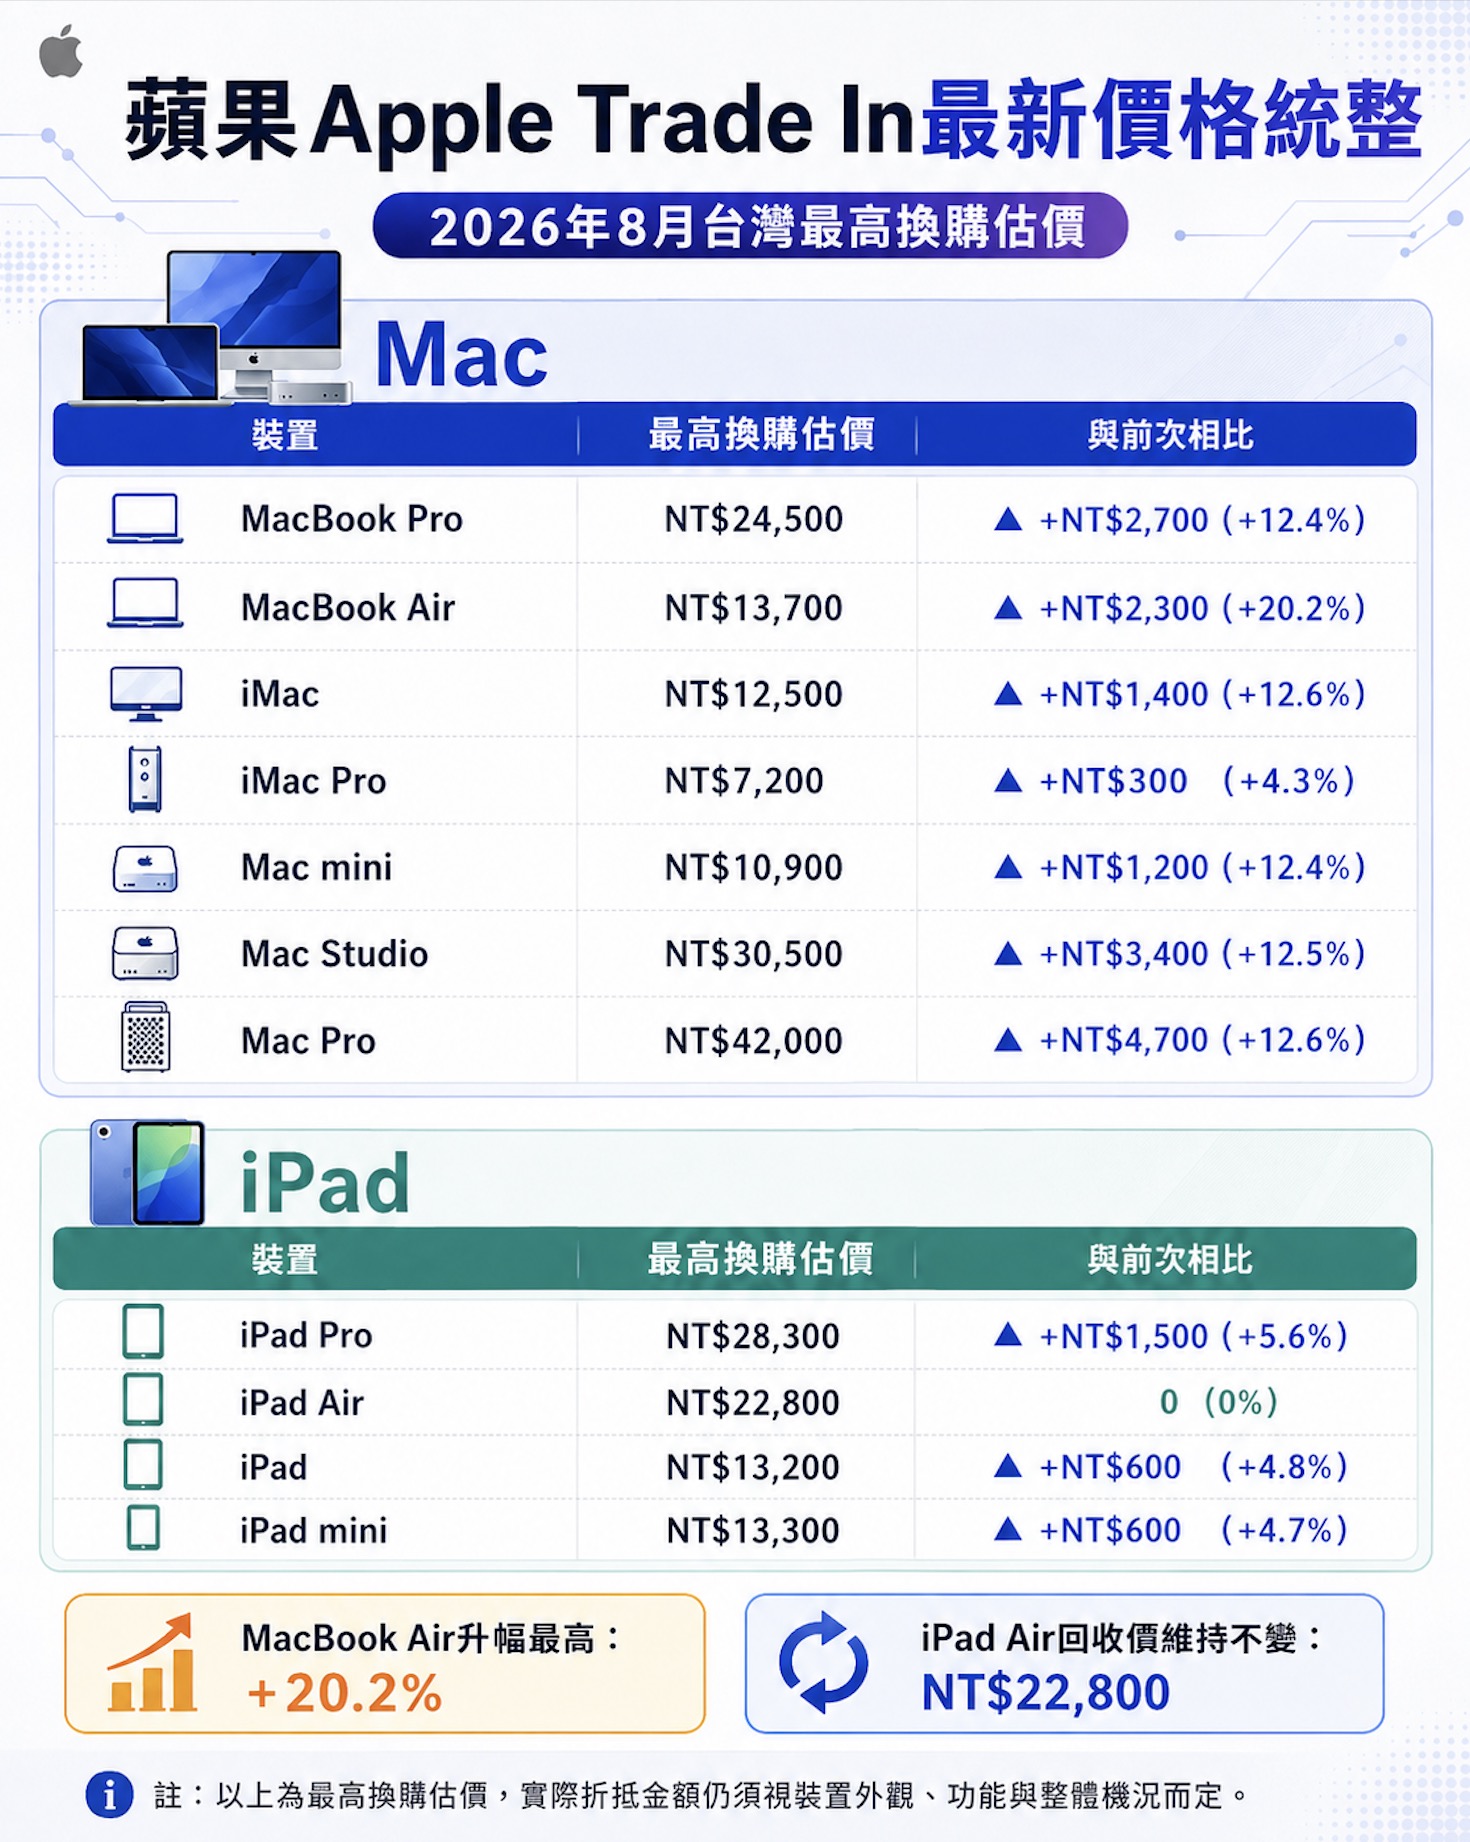Click 與前次相比 in the green iPad header
Screen dimensions: 1470x1842
(x=1170, y=1259)
